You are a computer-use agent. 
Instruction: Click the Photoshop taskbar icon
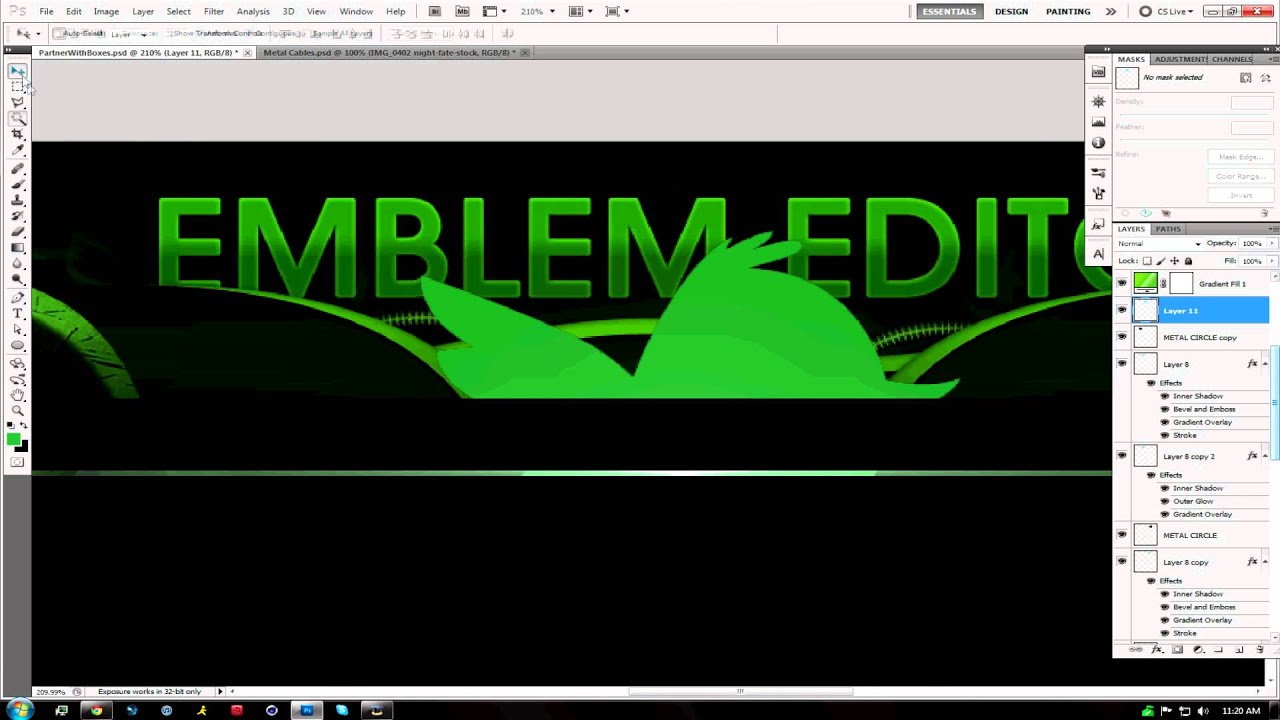(307, 711)
